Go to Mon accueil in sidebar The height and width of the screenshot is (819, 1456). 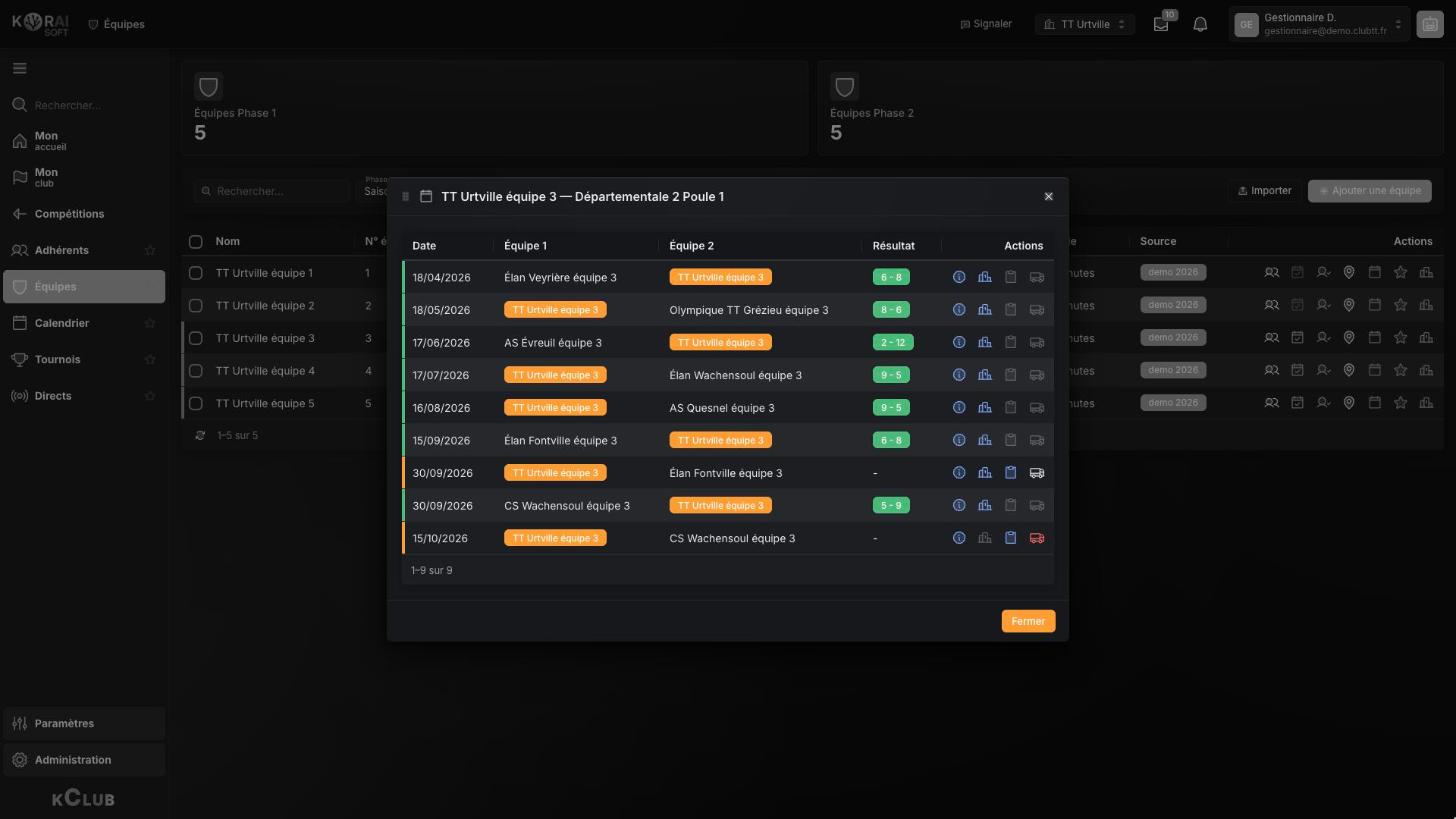click(x=84, y=141)
